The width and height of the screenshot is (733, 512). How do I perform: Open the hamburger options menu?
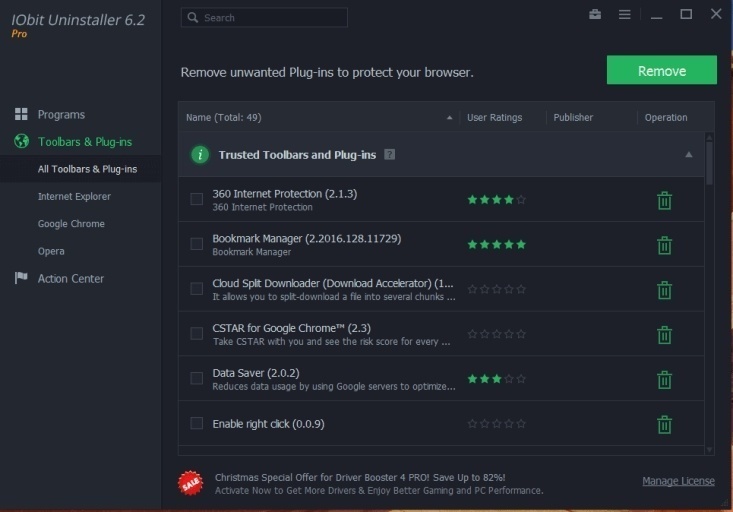[625, 14]
